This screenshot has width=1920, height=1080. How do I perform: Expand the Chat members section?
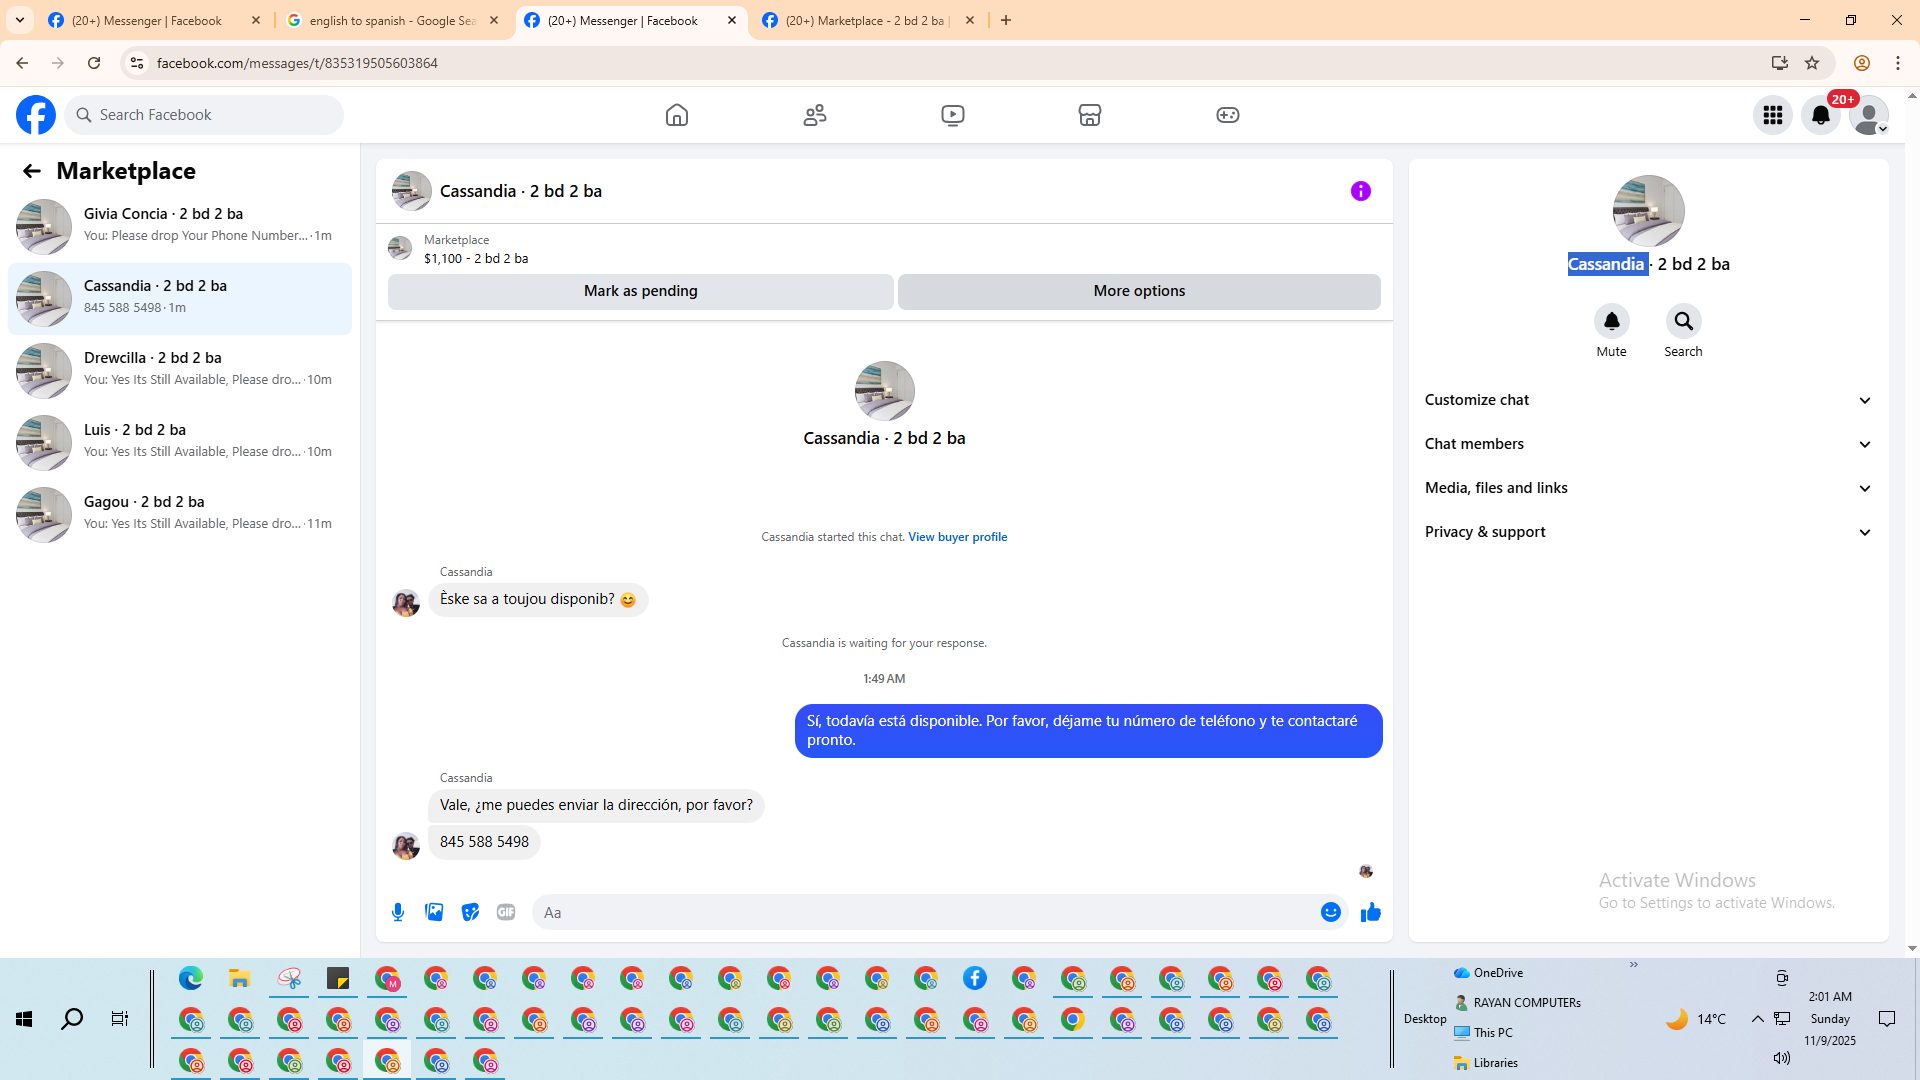pos(1647,444)
